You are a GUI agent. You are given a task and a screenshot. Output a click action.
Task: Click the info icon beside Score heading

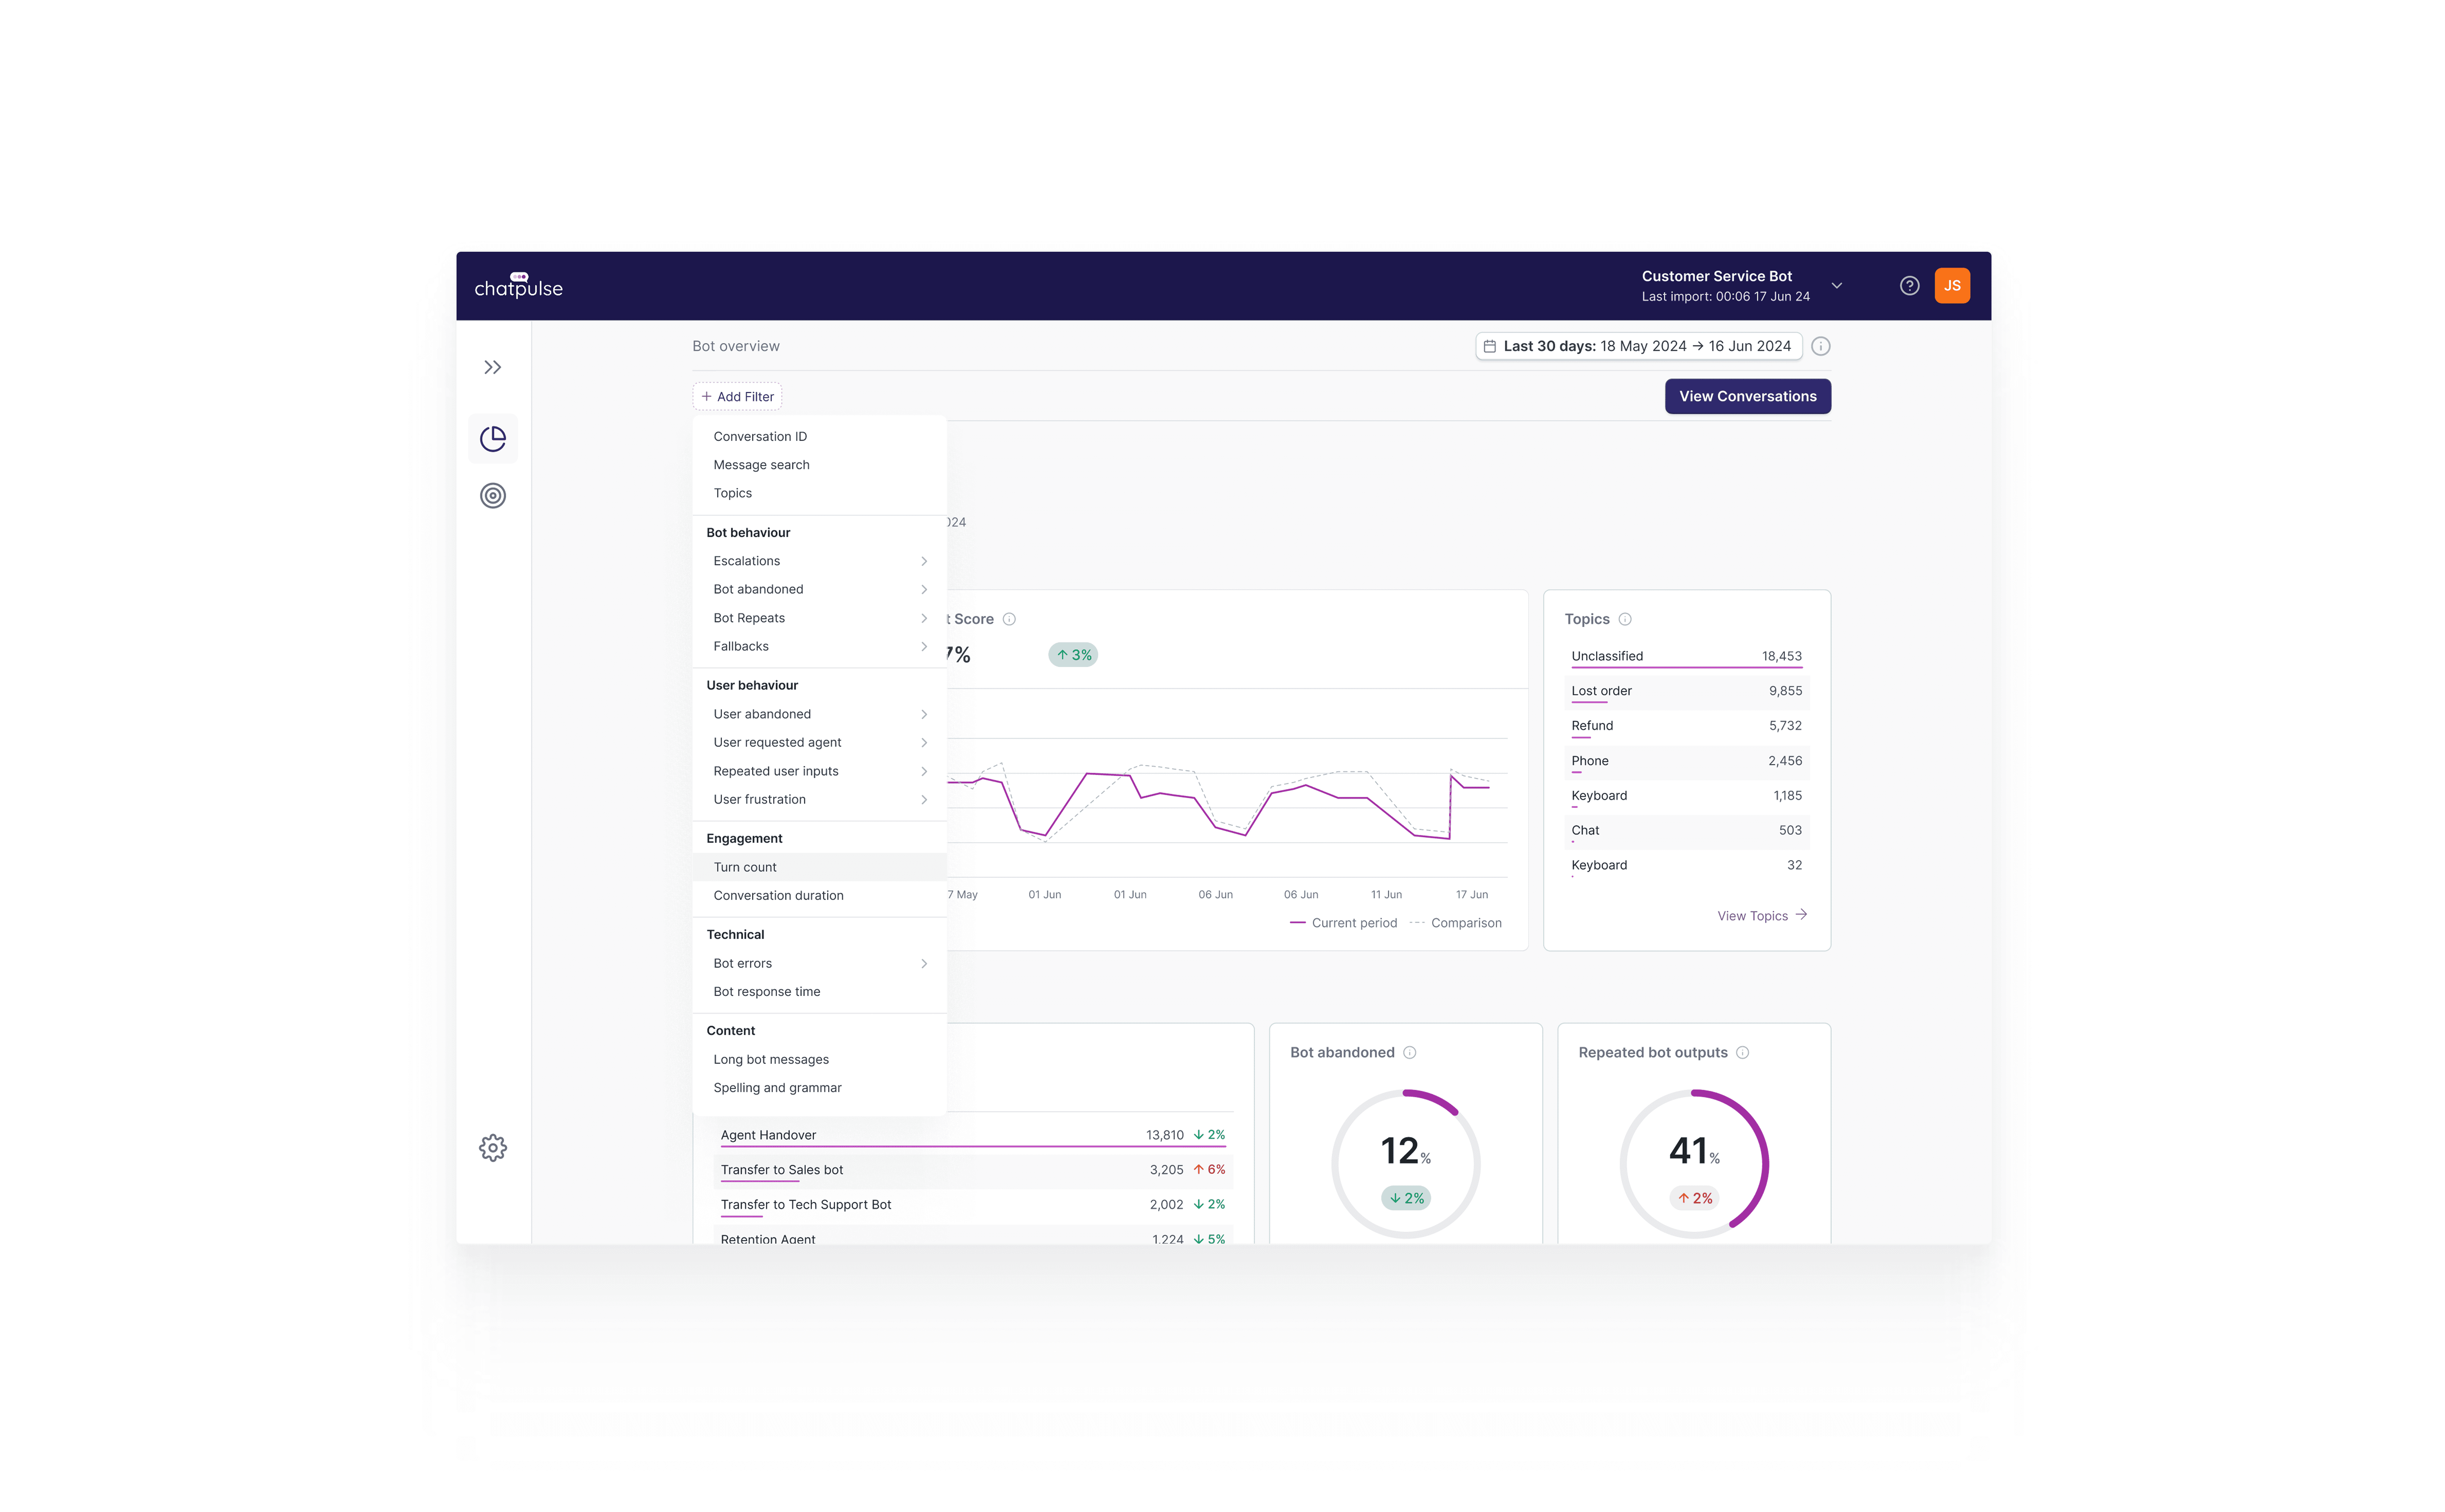pos(1009,619)
